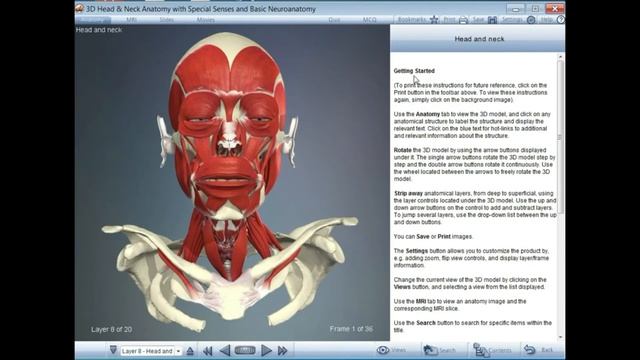Open the Quiz tab
This screenshot has height=360, width=640.
point(334,20)
